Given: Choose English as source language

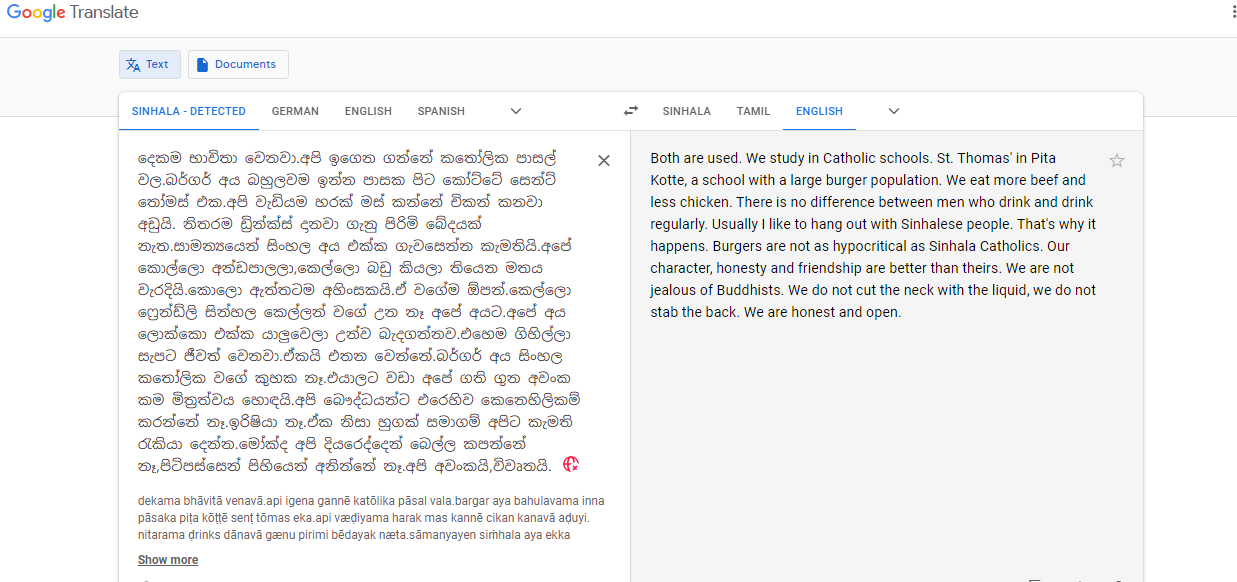Looking at the screenshot, I should [368, 111].
